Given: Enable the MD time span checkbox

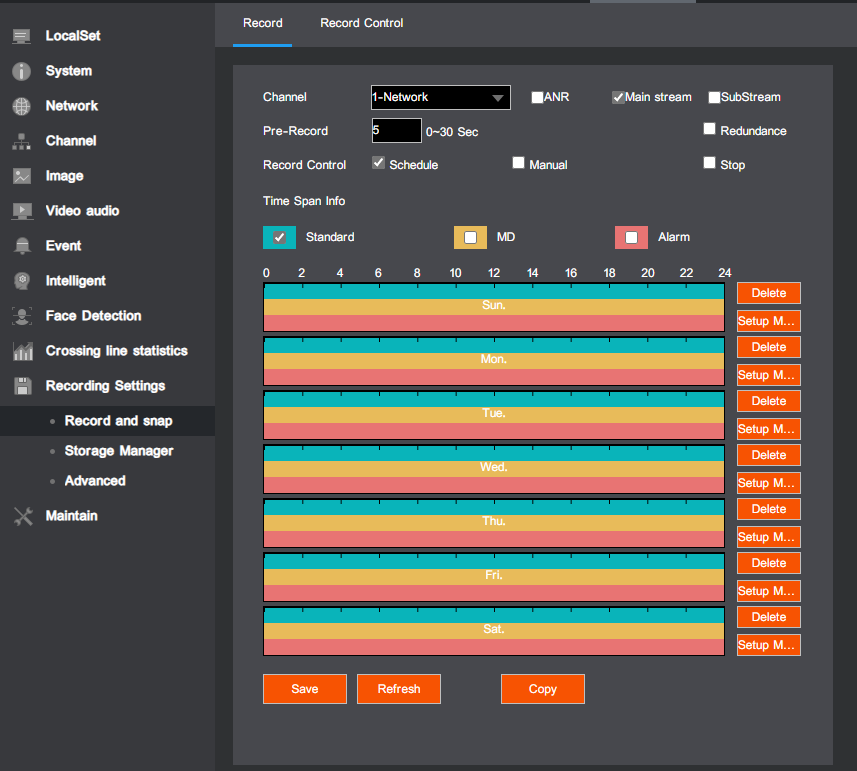Looking at the screenshot, I should tap(470, 238).
